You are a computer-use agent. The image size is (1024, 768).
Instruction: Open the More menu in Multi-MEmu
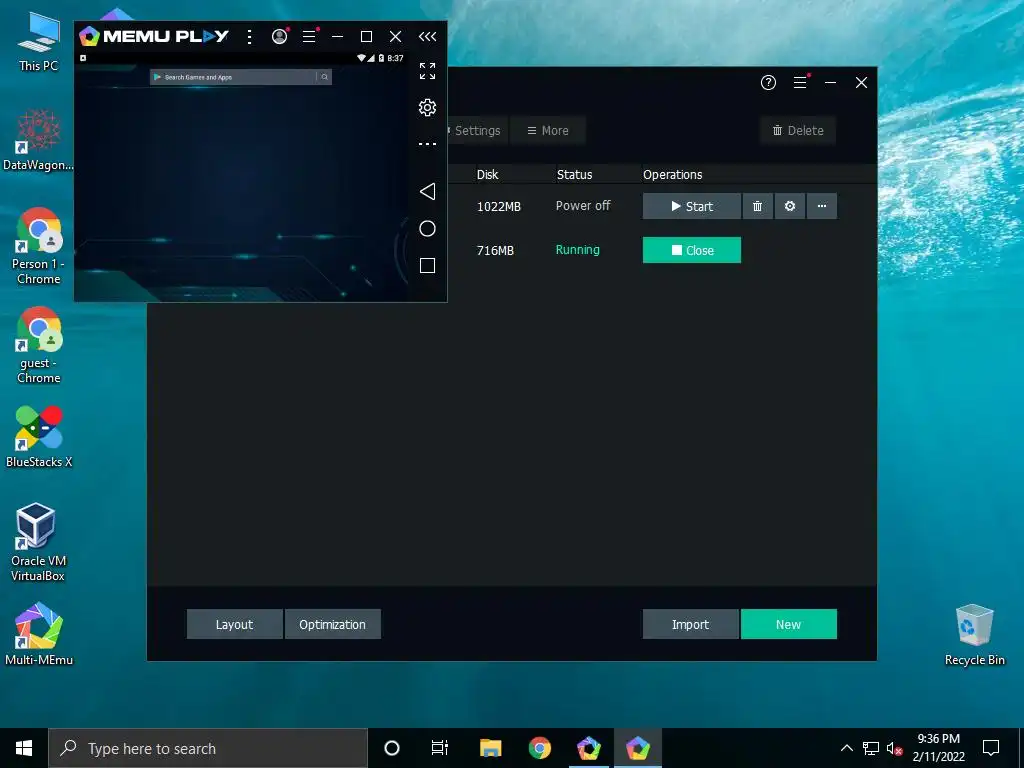tap(548, 131)
